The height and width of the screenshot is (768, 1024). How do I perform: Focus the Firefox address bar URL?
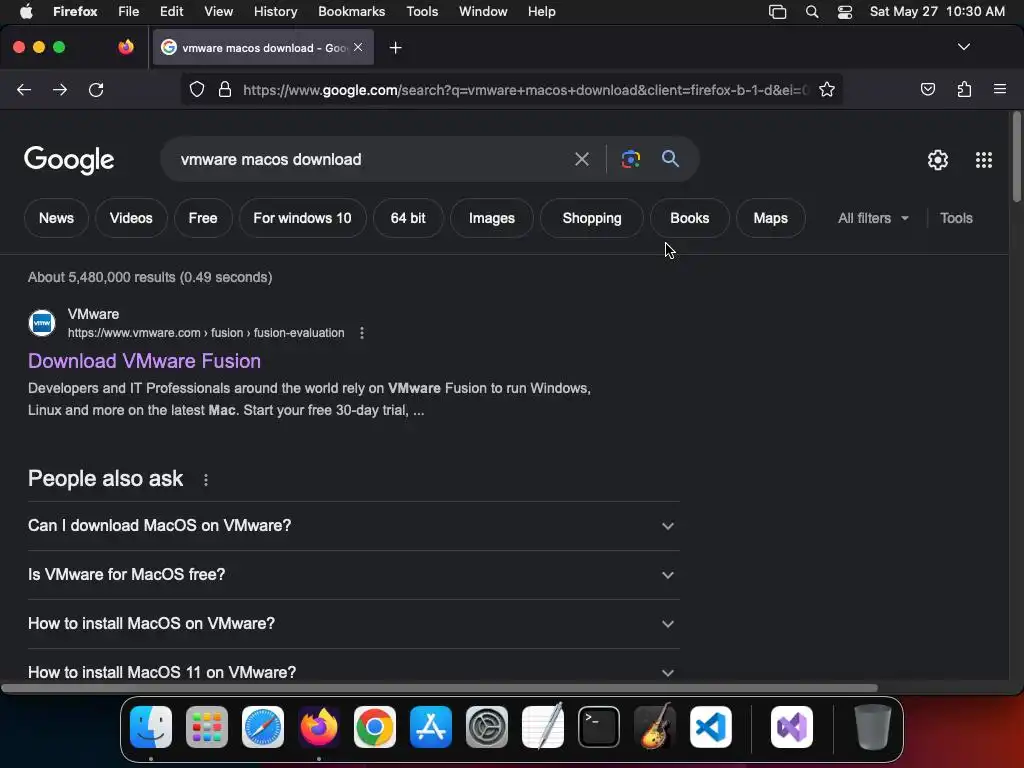coord(526,89)
